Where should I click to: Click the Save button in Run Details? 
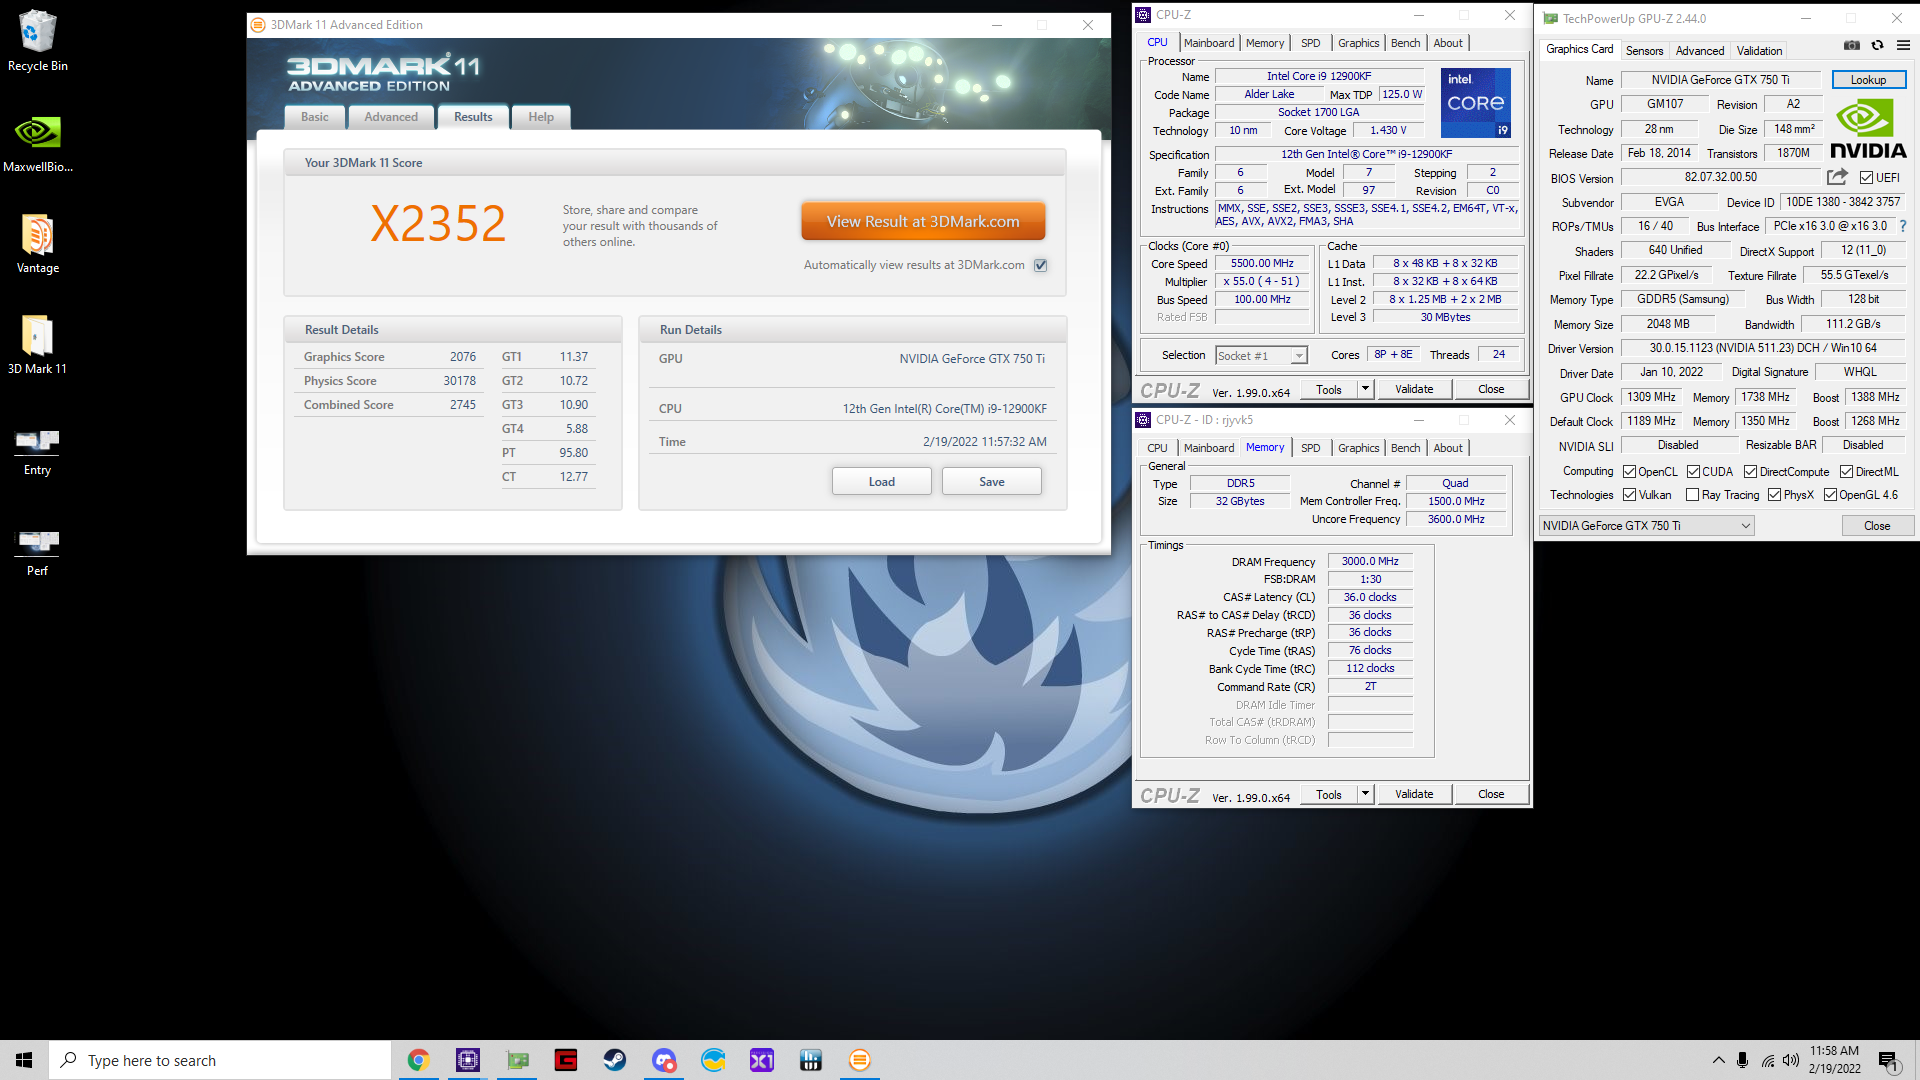pyautogui.click(x=991, y=481)
